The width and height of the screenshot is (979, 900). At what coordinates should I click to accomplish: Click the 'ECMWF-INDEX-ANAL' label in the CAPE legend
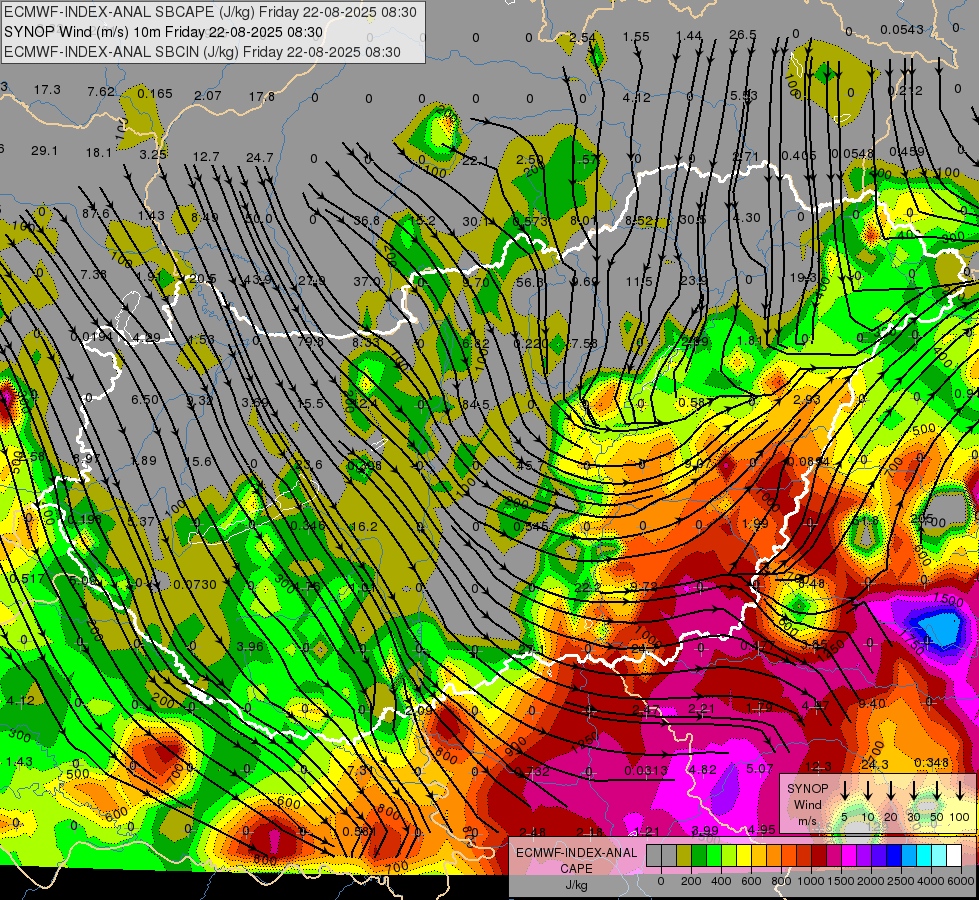tap(576, 853)
